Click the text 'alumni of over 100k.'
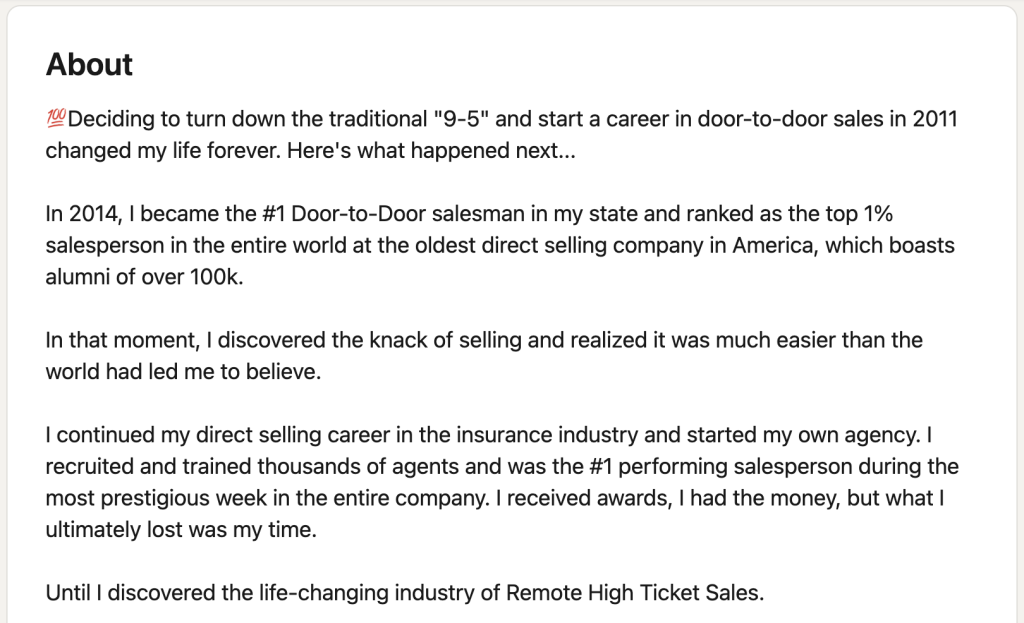The height and width of the screenshot is (623, 1024). 144,278
